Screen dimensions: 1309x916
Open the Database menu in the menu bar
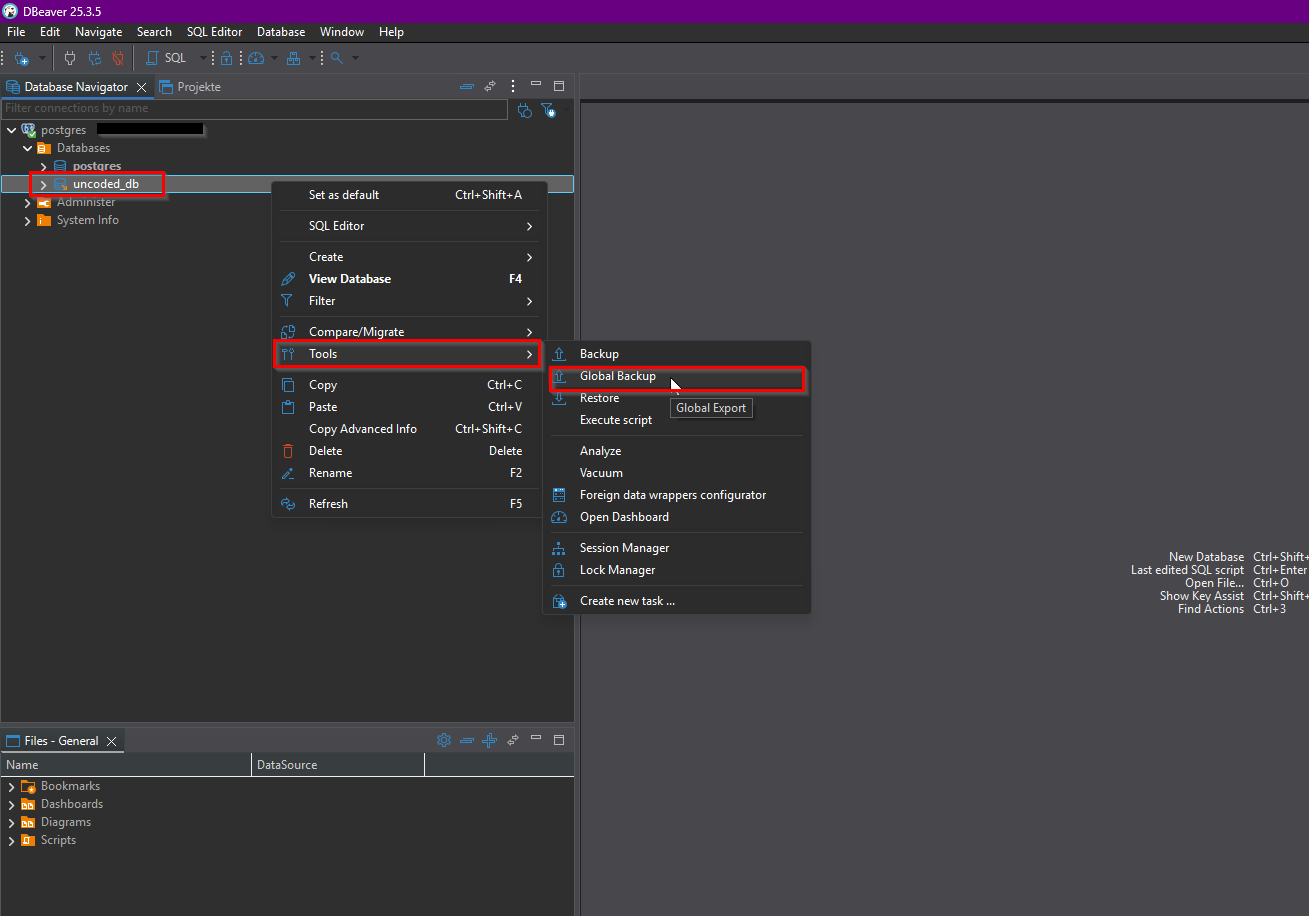click(281, 32)
